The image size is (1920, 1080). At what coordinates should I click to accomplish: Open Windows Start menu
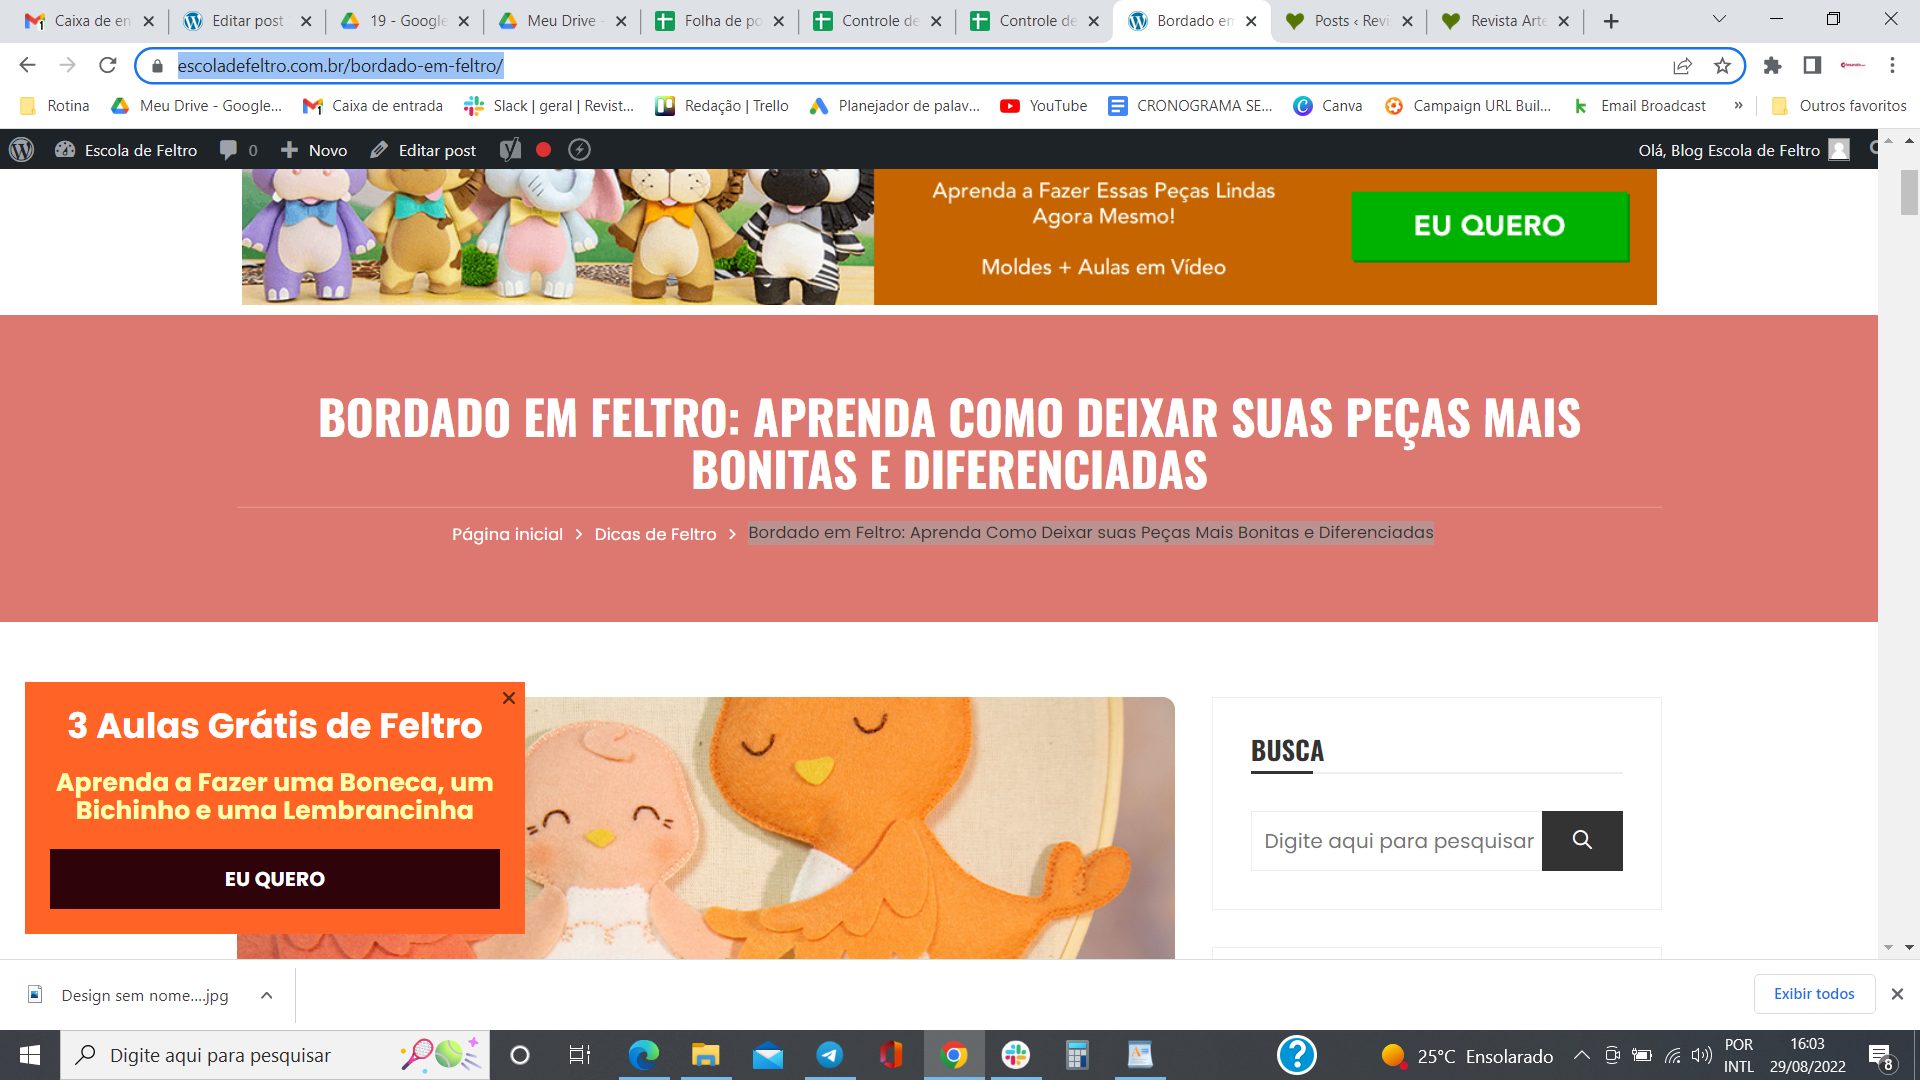[x=30, y=1056]
